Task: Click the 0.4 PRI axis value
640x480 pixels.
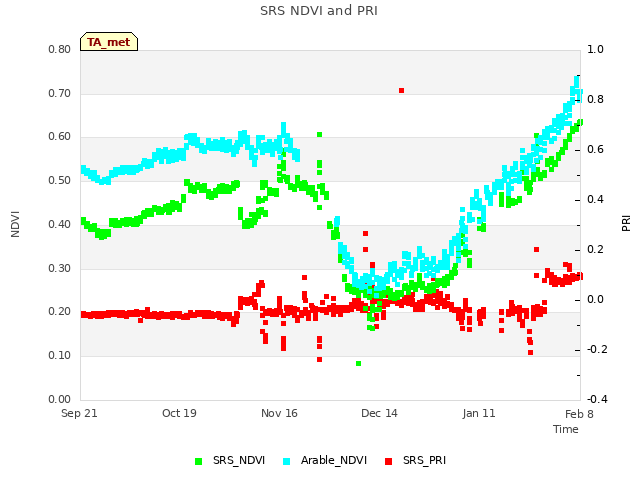Action: pyautogui.click(x=595, y=200)
